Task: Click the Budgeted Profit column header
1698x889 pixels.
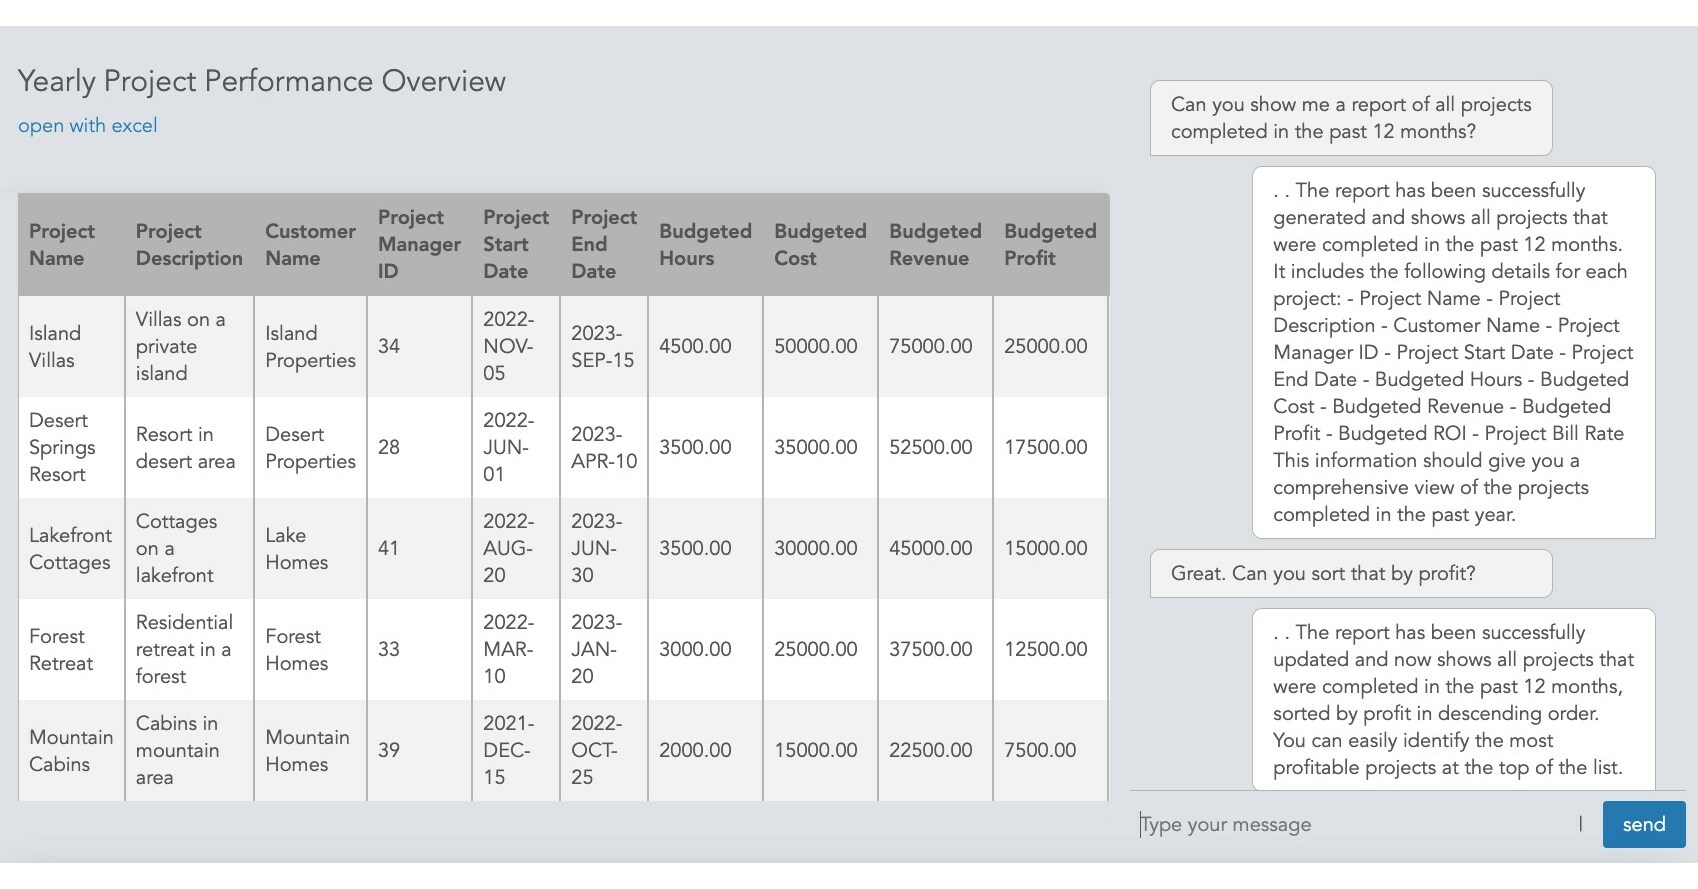Action: click(x=1049, y=245)
